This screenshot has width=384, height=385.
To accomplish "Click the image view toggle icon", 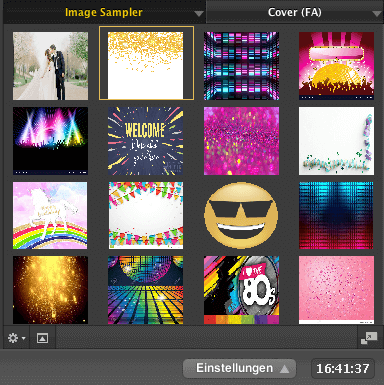I will tap(42, 338).
